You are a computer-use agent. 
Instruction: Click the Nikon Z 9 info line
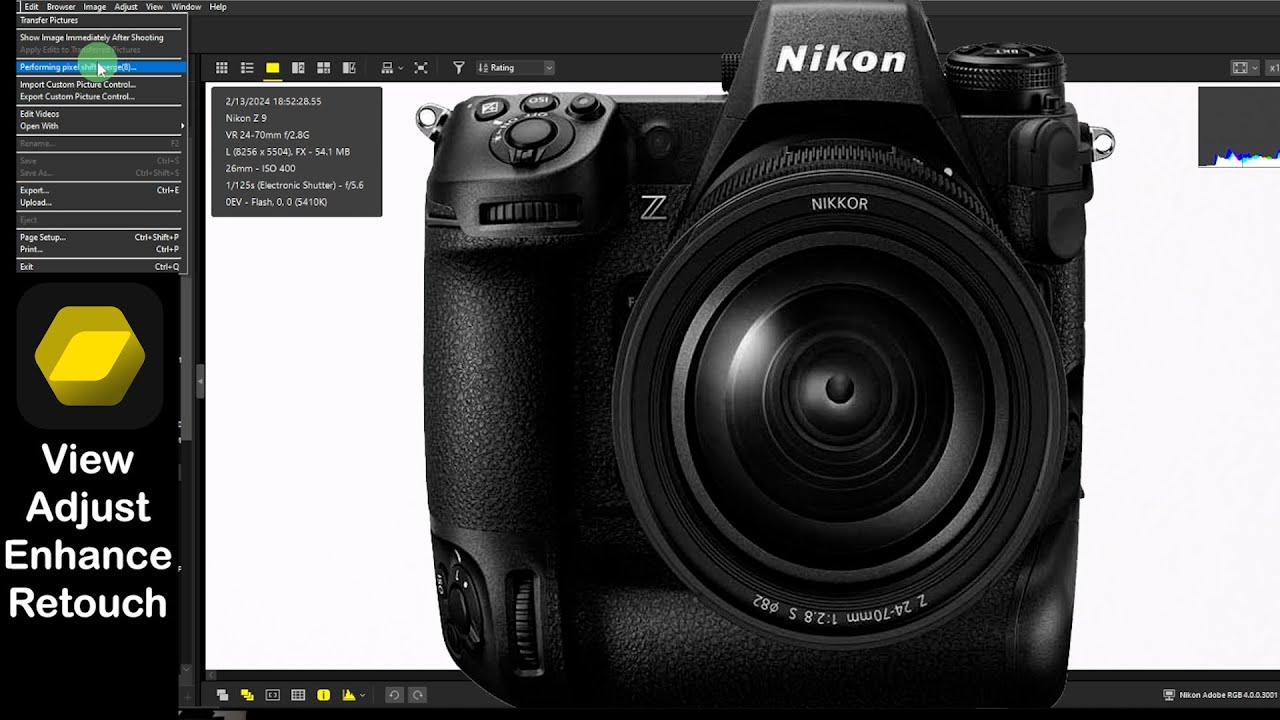pyautogui.click(x=246, y=118)
